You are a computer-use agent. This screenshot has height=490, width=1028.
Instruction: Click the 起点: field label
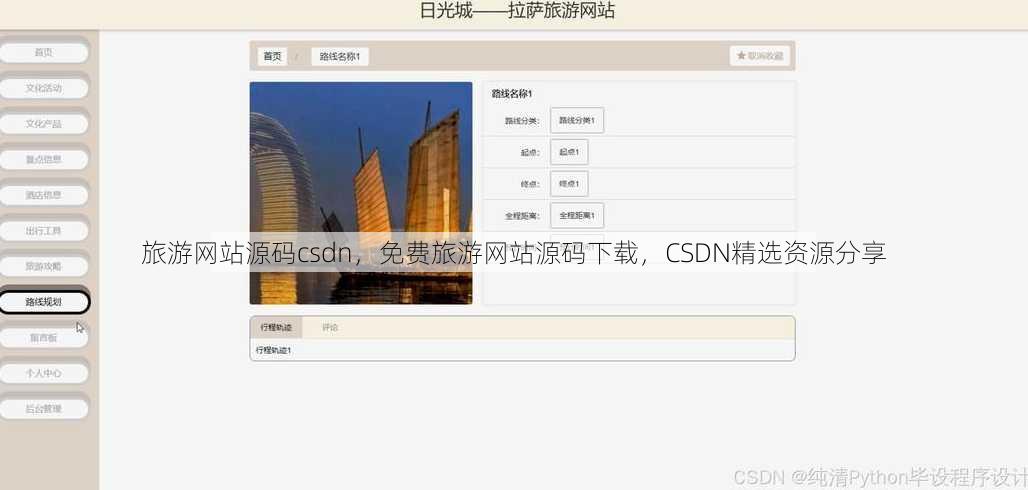(530, 152)
